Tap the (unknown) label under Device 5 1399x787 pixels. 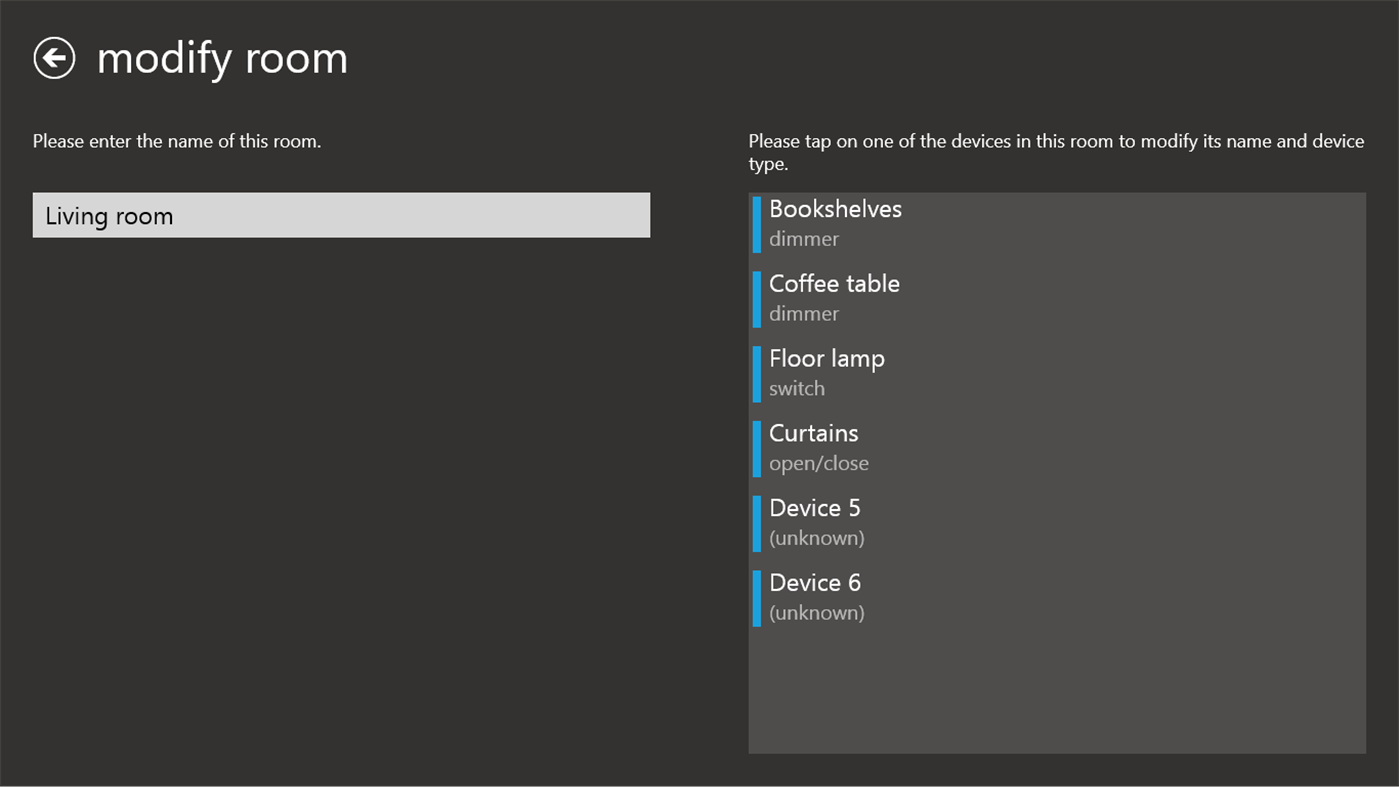[x=817, y=537]
